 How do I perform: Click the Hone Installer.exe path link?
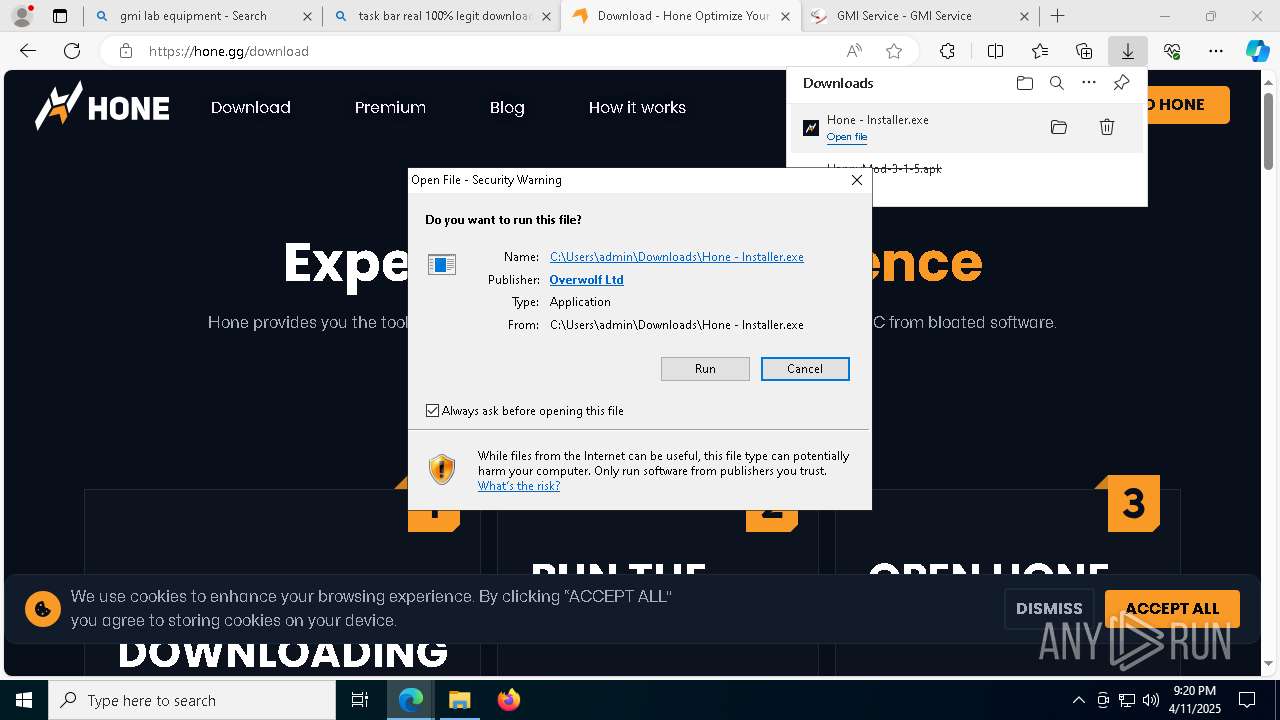677,257
